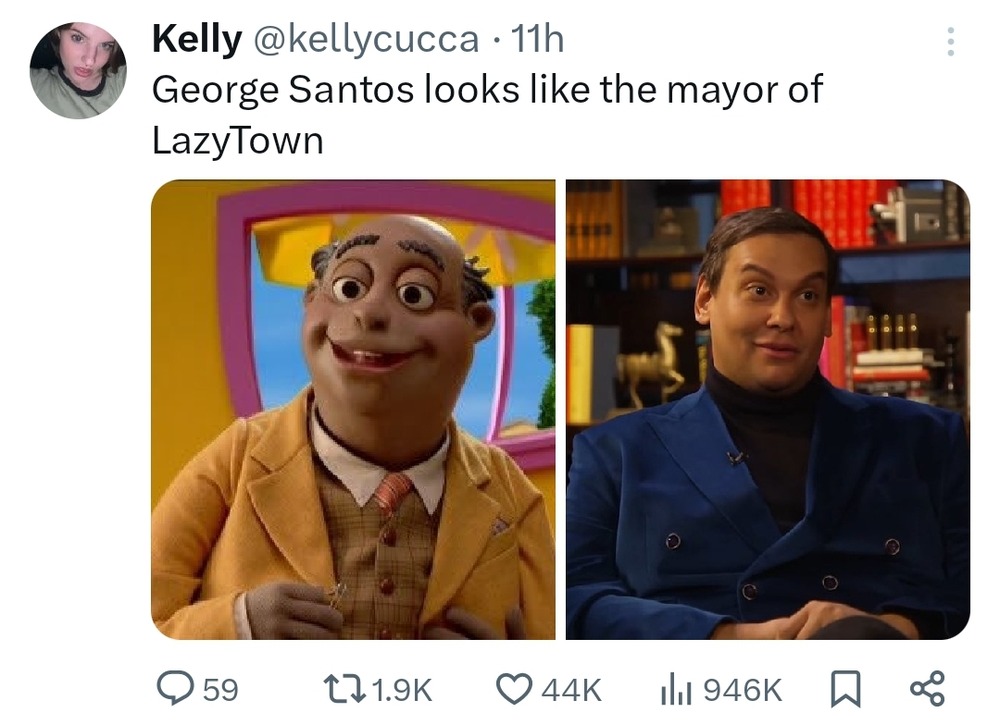This screenshot has height=725, width=1000.
Task: Click the 59 replies count
Action: coord(221,690)
